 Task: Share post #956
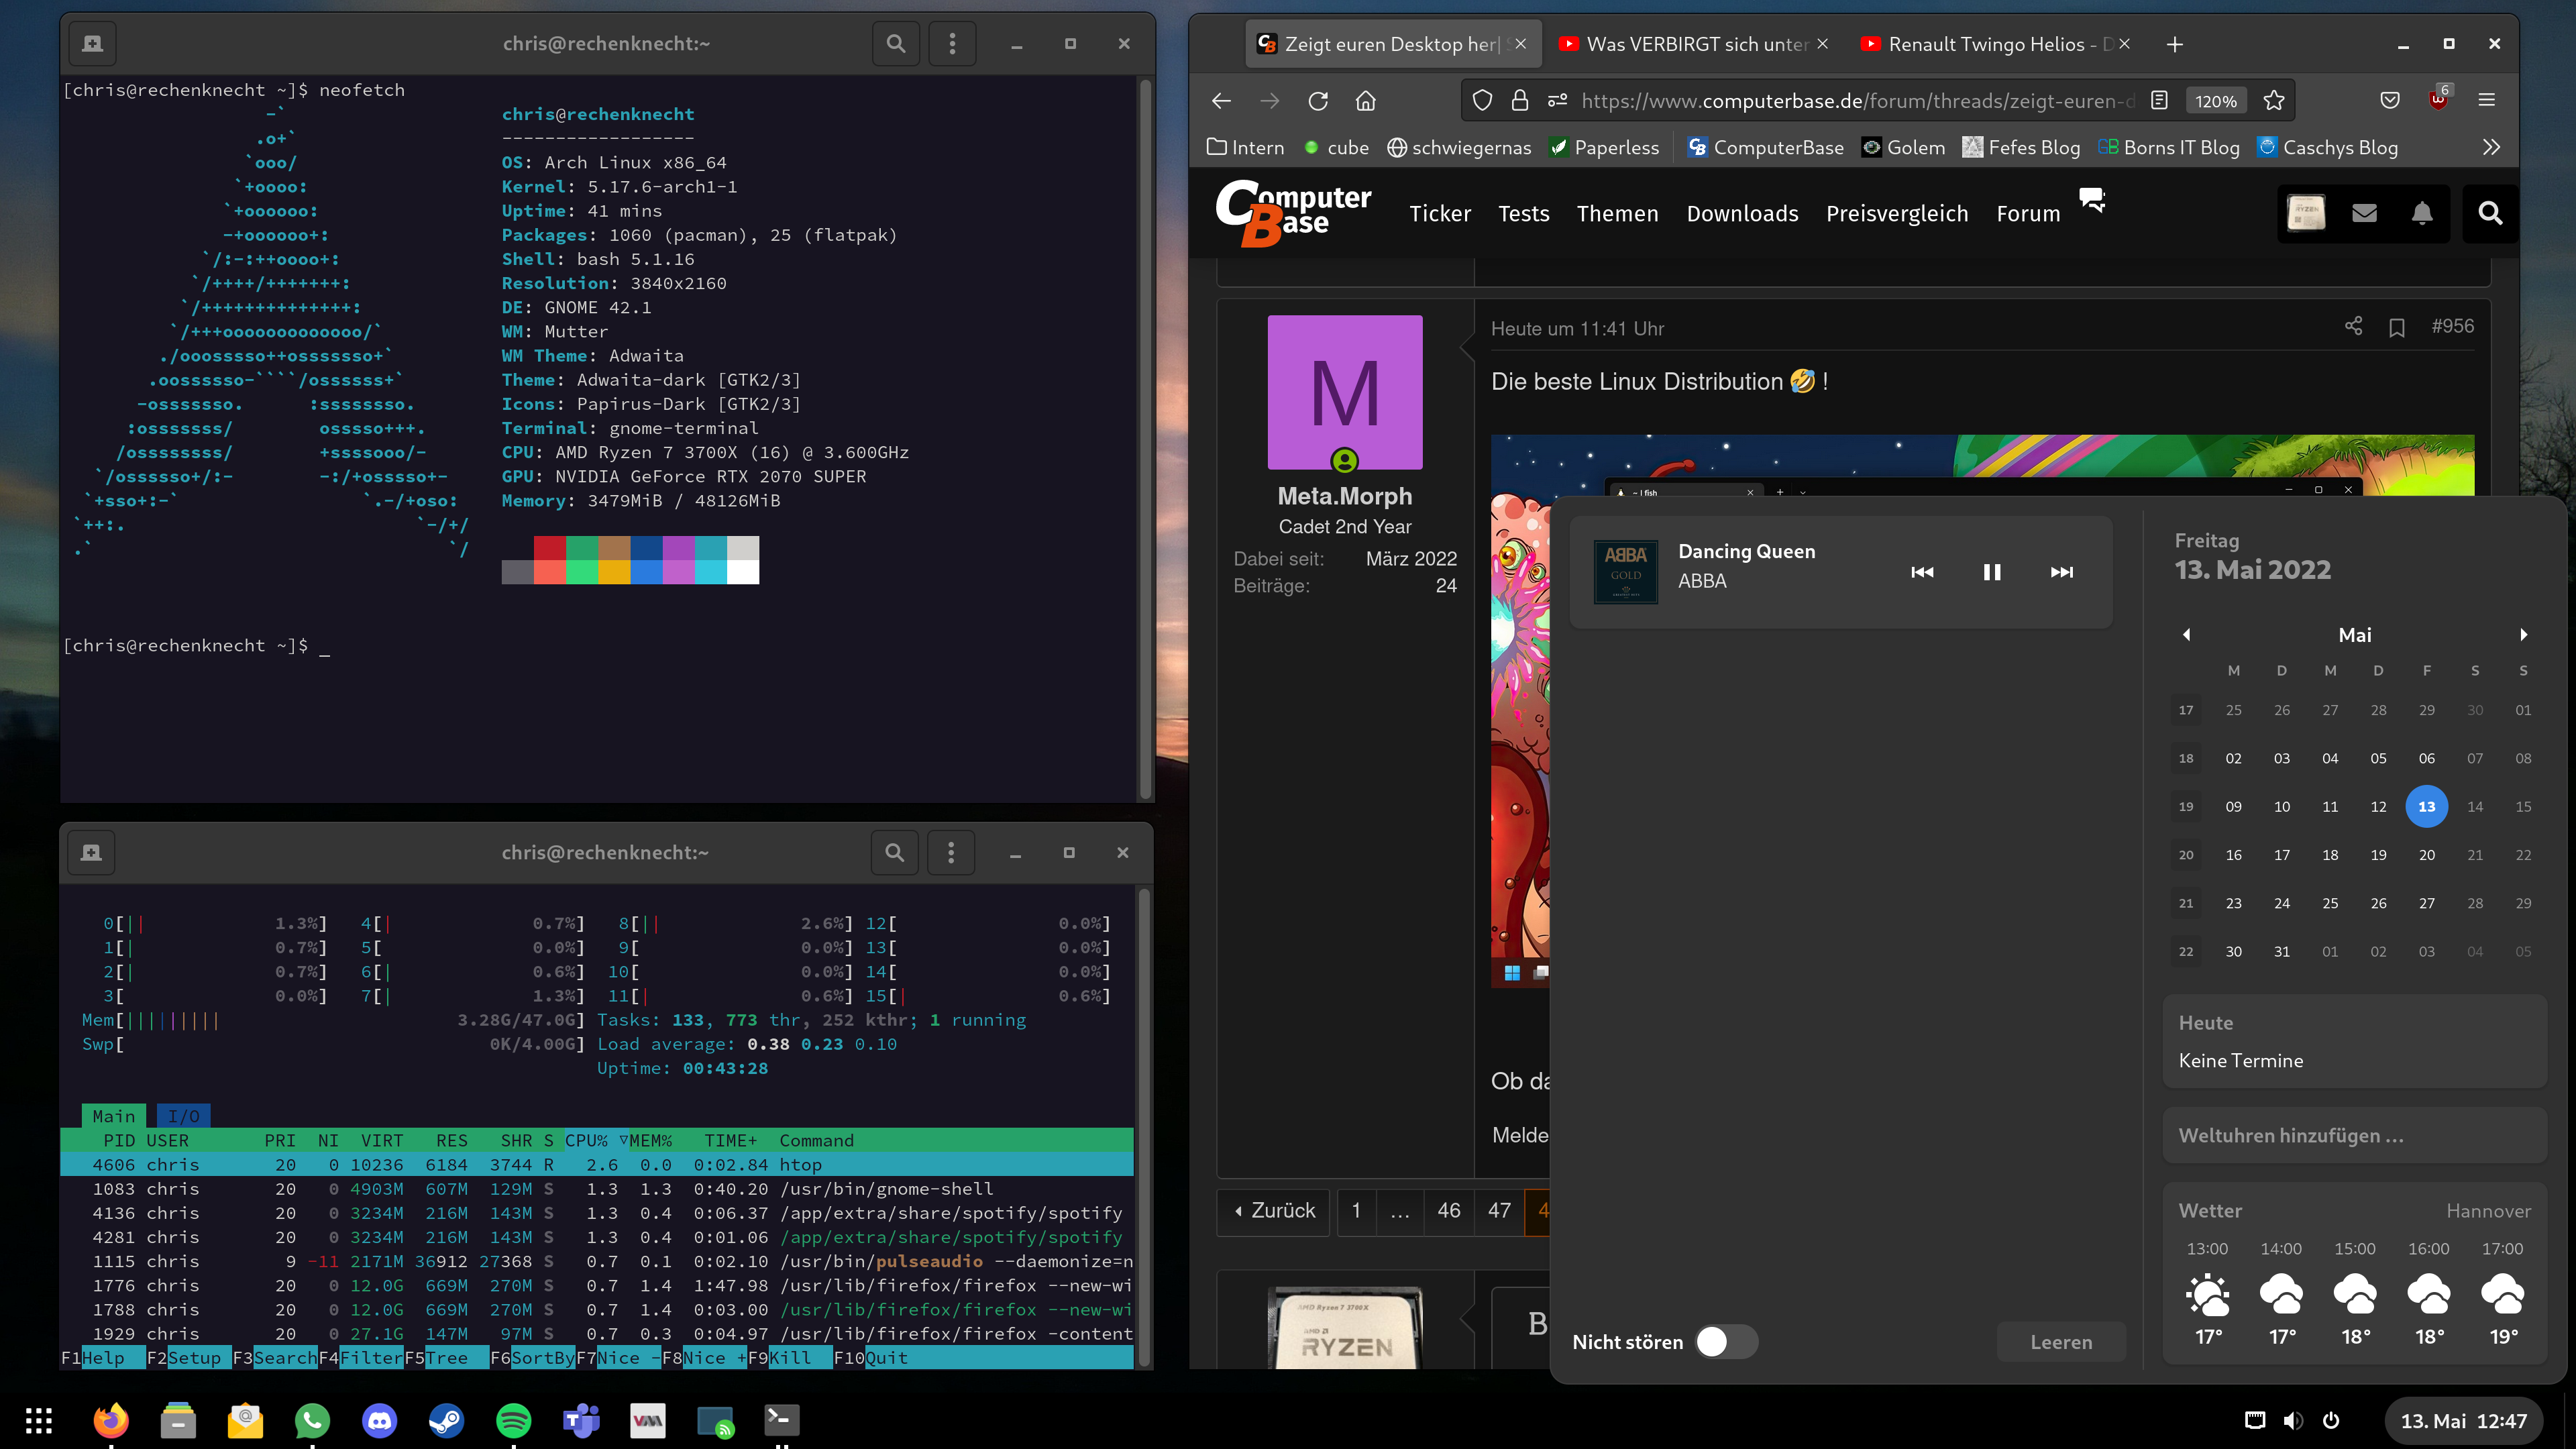point(2353,326)
